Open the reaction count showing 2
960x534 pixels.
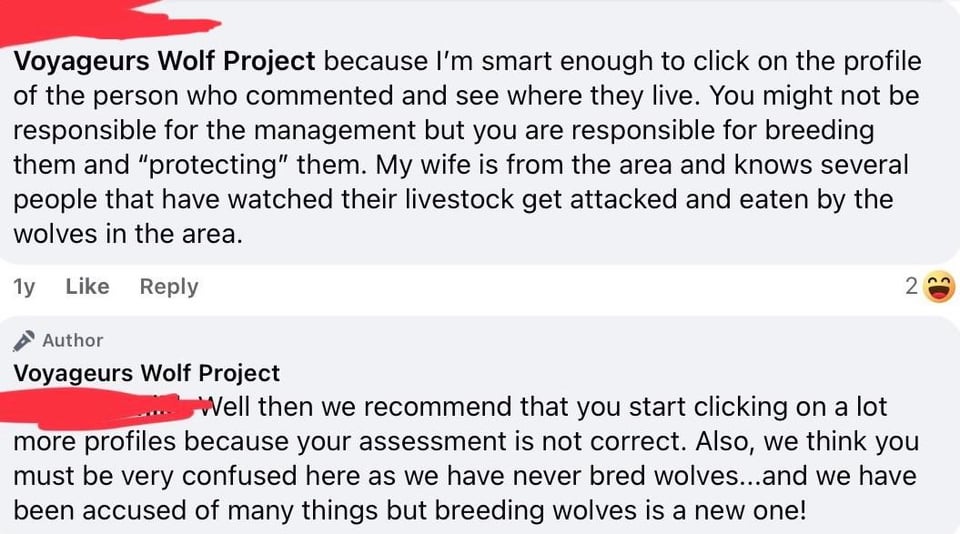tap(911, 288)
